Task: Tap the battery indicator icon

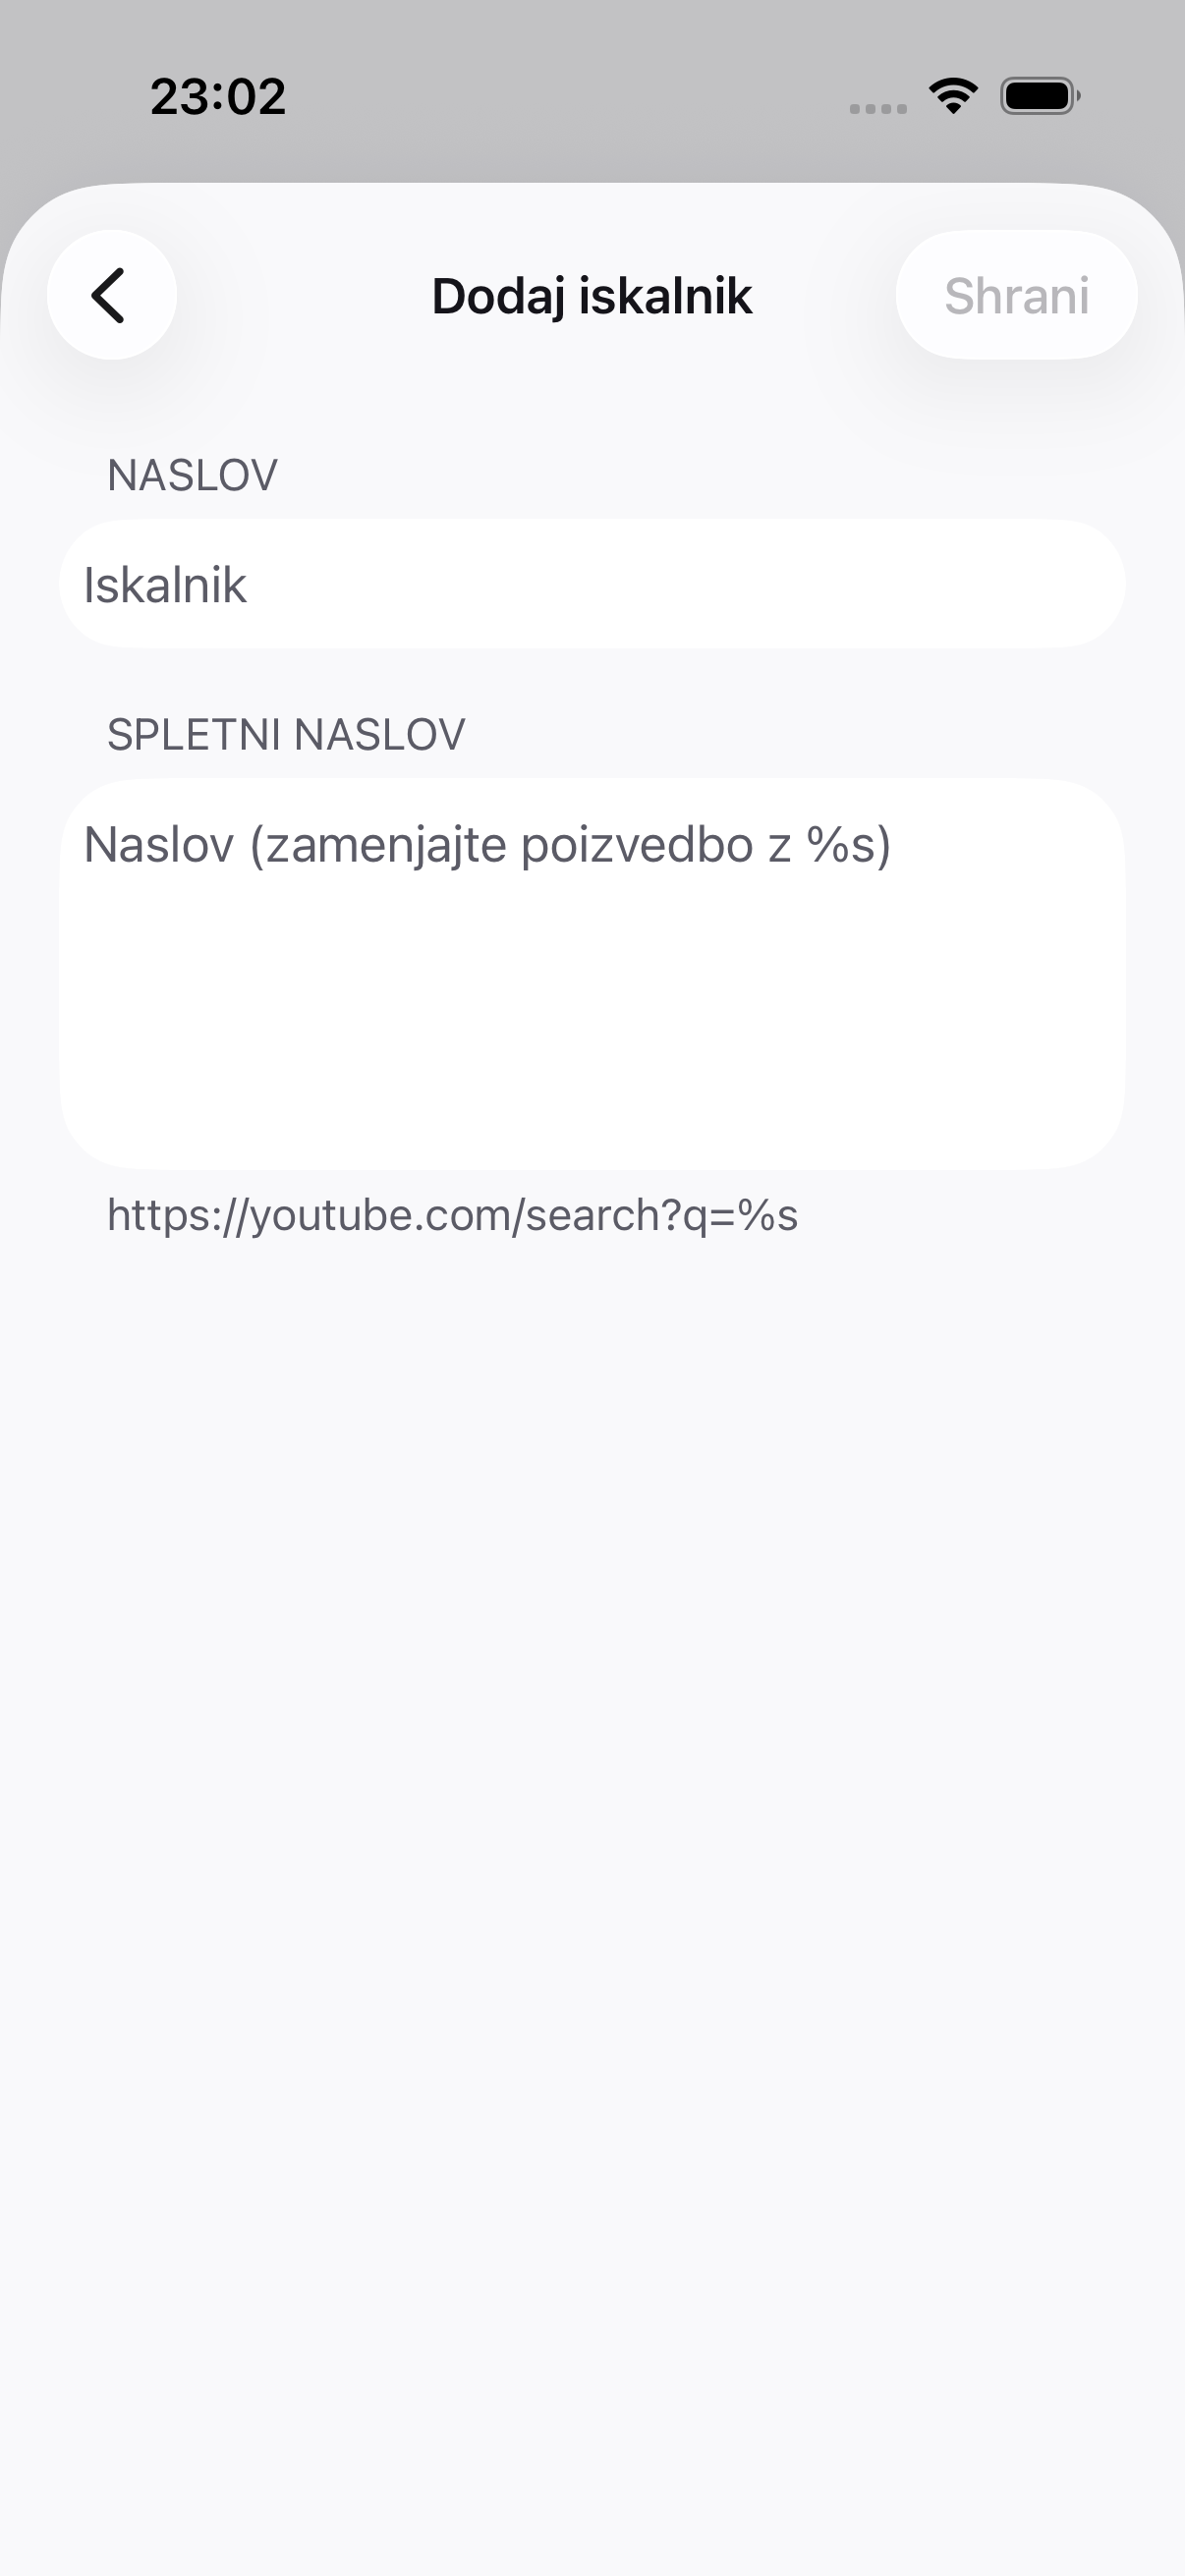Action: tap(1040, 96)
